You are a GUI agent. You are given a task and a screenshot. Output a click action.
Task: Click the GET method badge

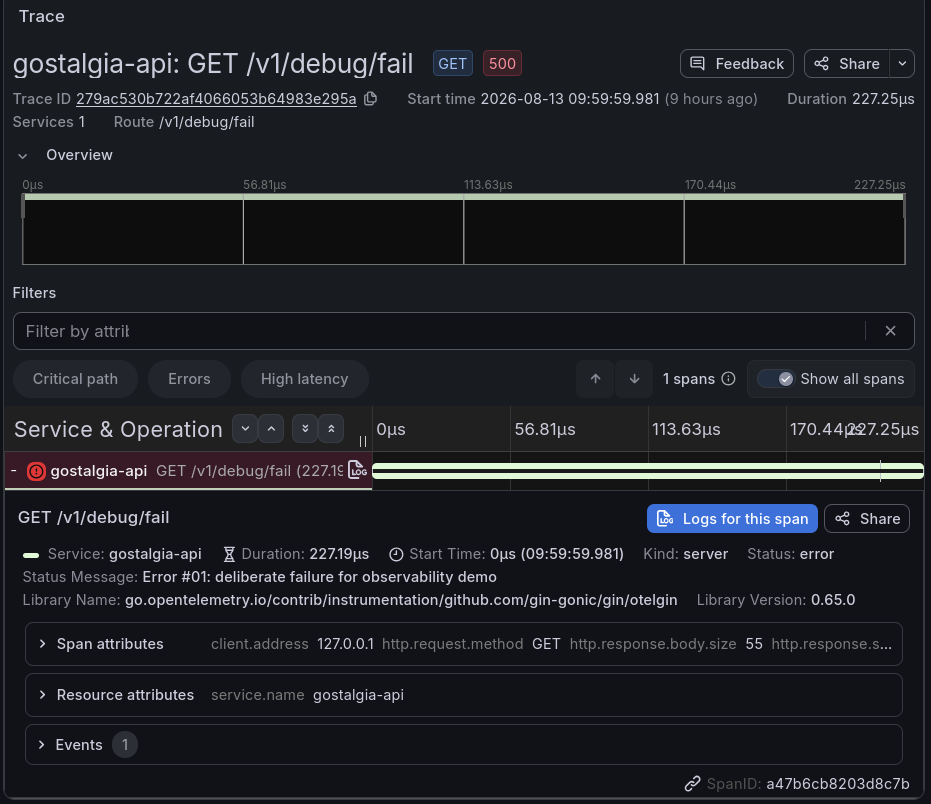click(x=452, y=64)
